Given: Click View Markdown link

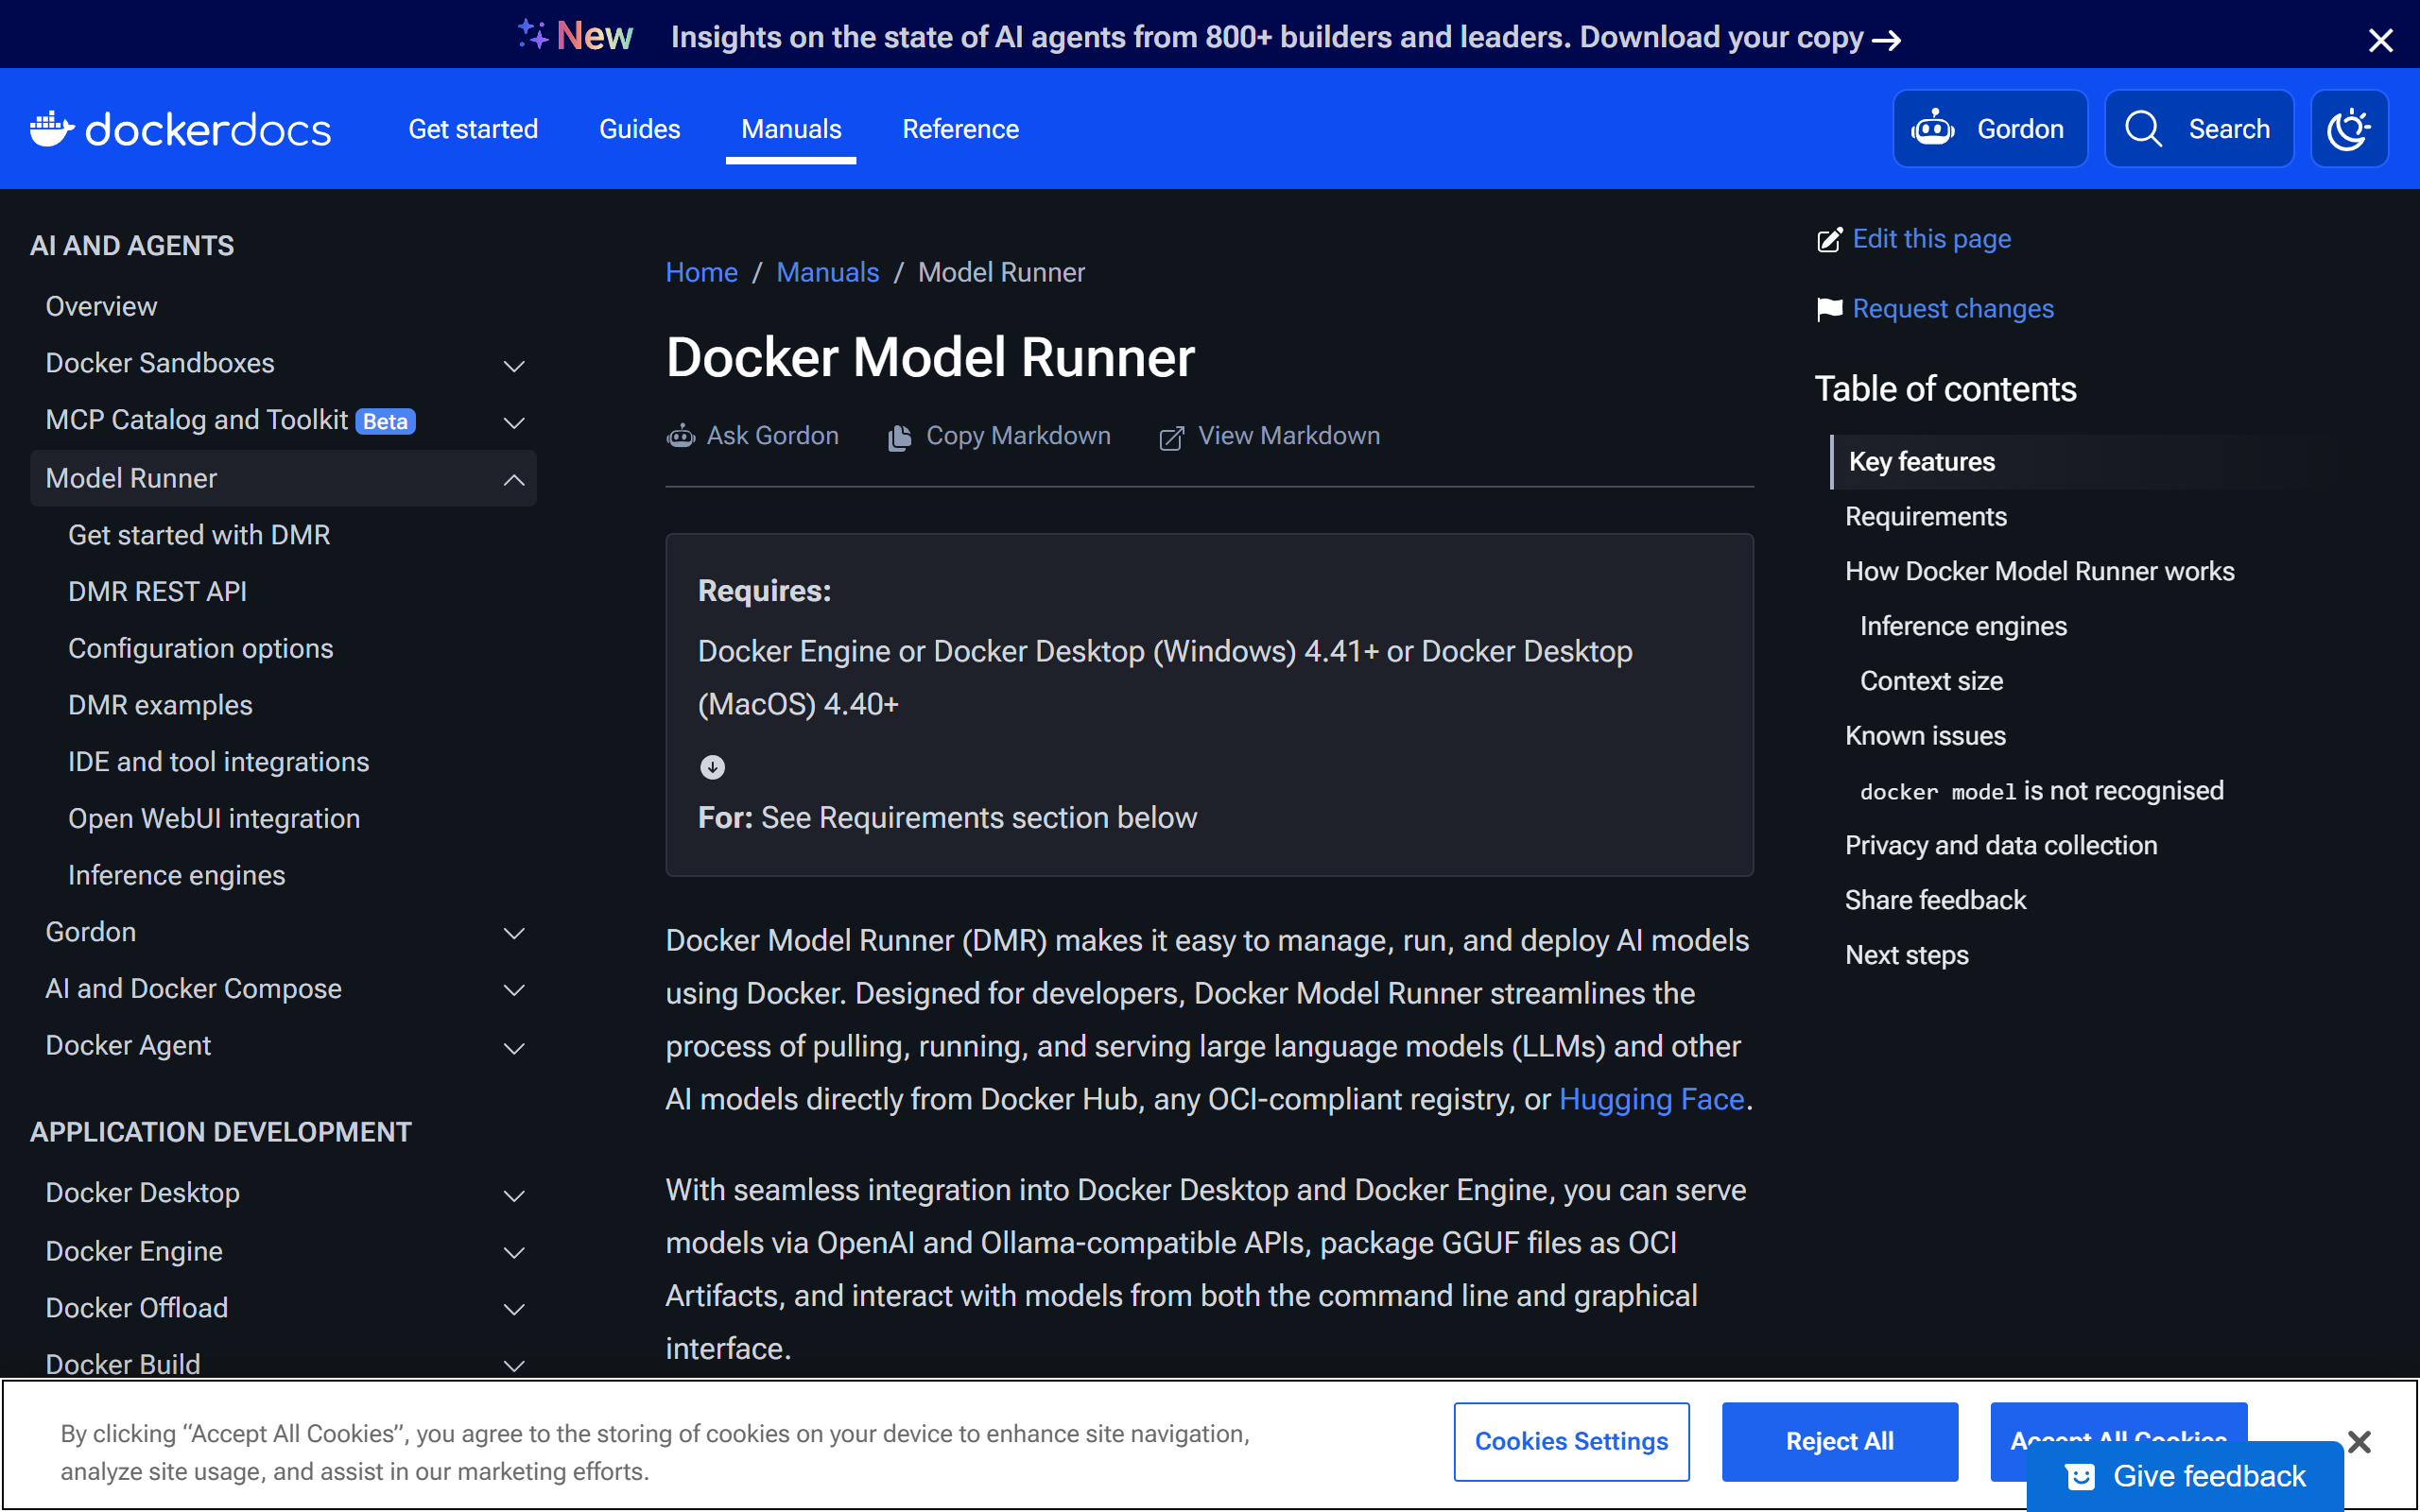Looking at the screenshot, I should point(1269,436).
